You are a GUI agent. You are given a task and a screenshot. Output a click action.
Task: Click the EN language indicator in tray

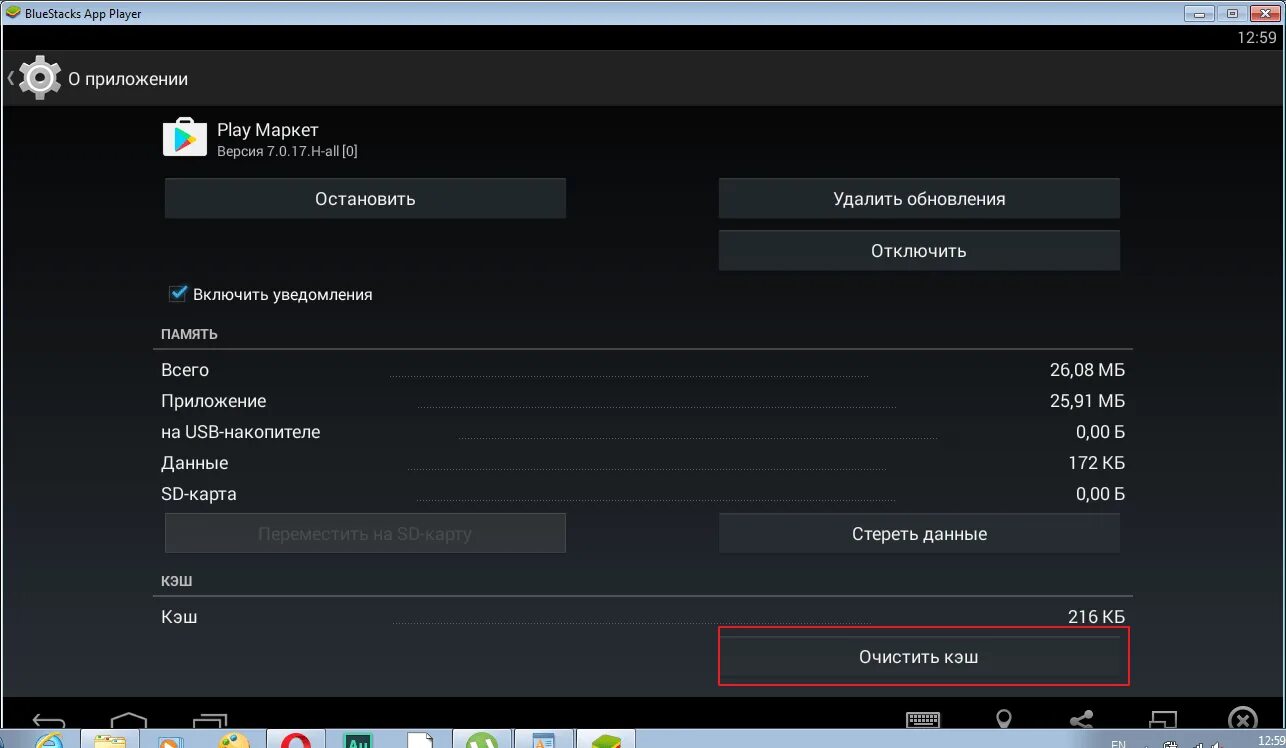coord(1118,743)
